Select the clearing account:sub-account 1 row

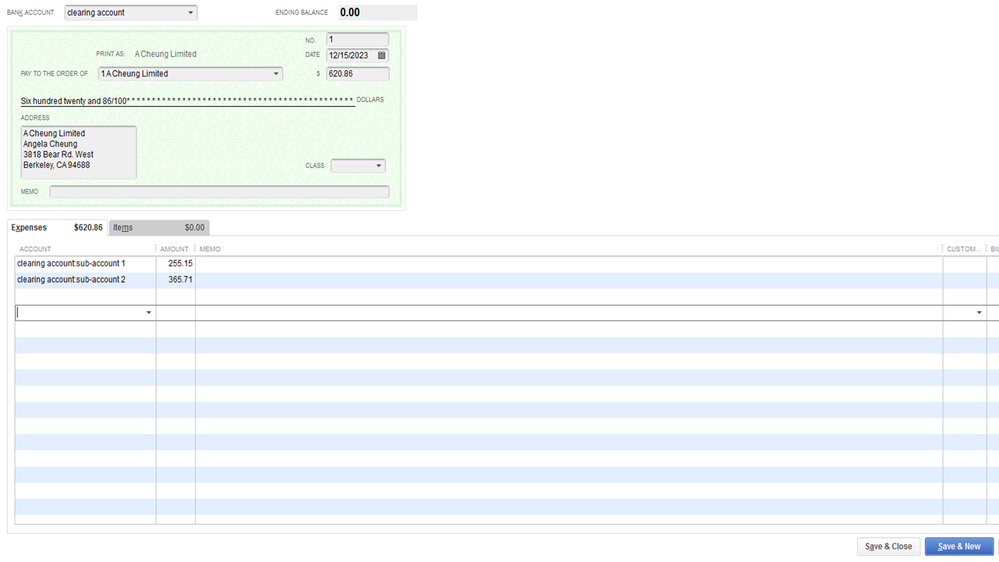coord(85,264)
